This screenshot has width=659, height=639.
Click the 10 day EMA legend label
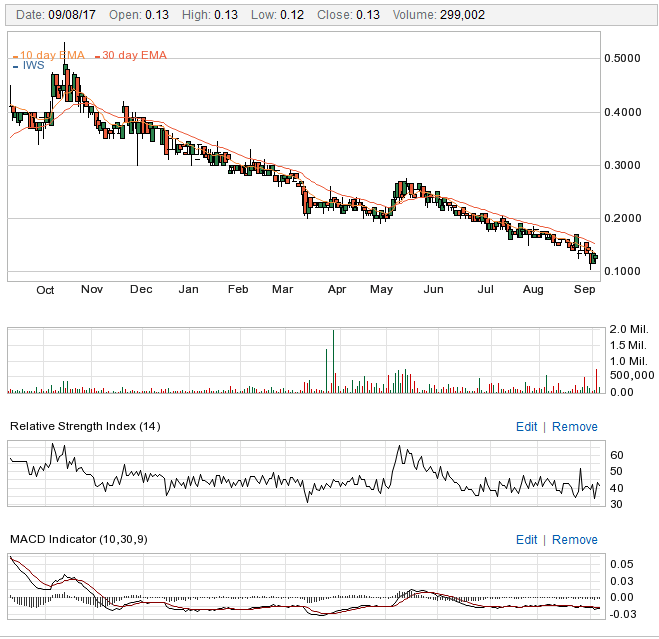pos(52,55)
